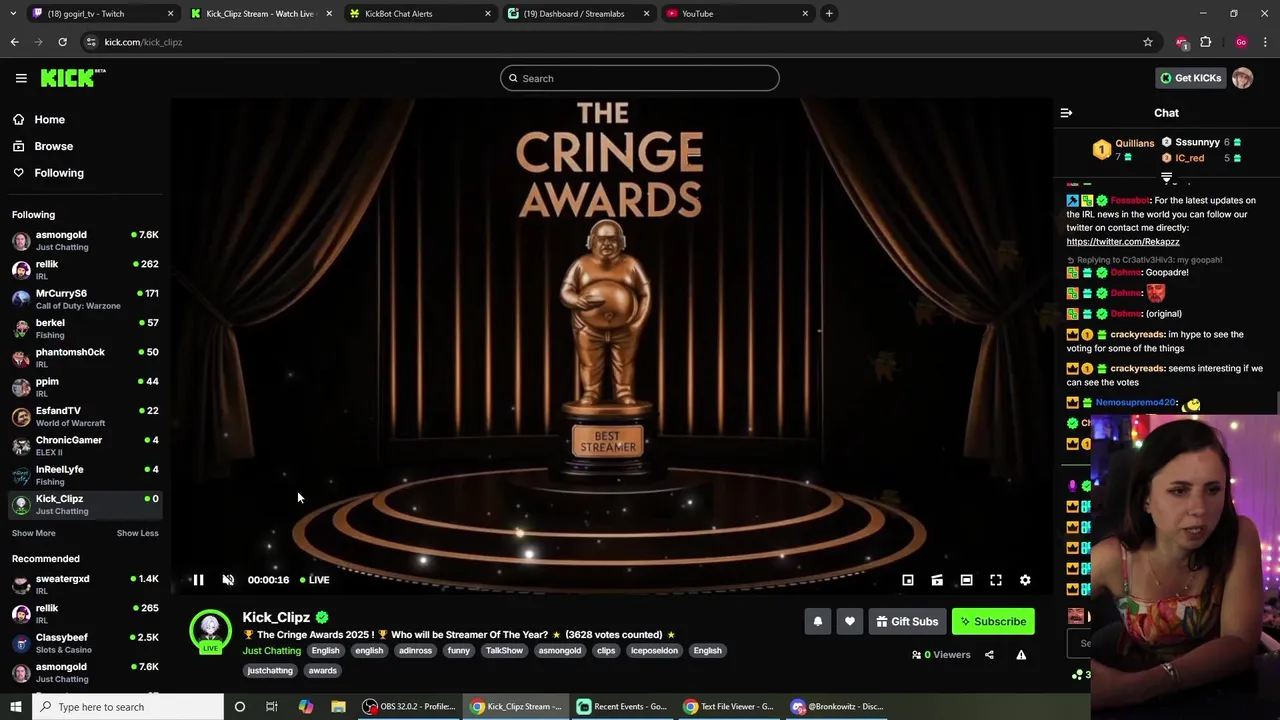Collapse followed list with Show Less
Viewport: 1280px width, 720px height.
point(137,533)
